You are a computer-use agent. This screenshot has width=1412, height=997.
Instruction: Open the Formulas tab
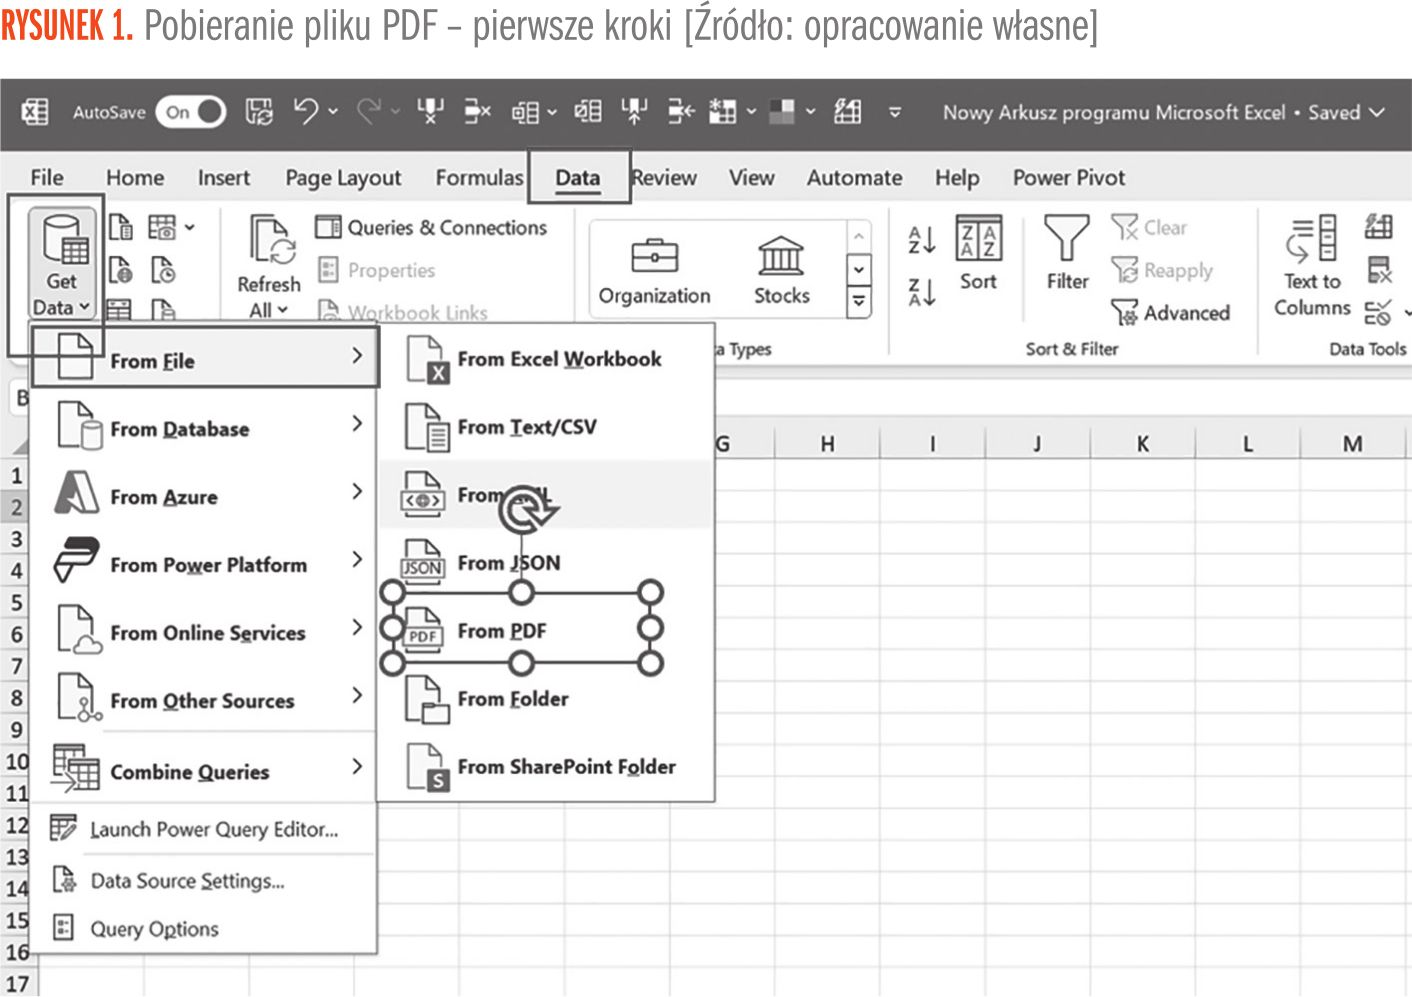pos(479,177)
